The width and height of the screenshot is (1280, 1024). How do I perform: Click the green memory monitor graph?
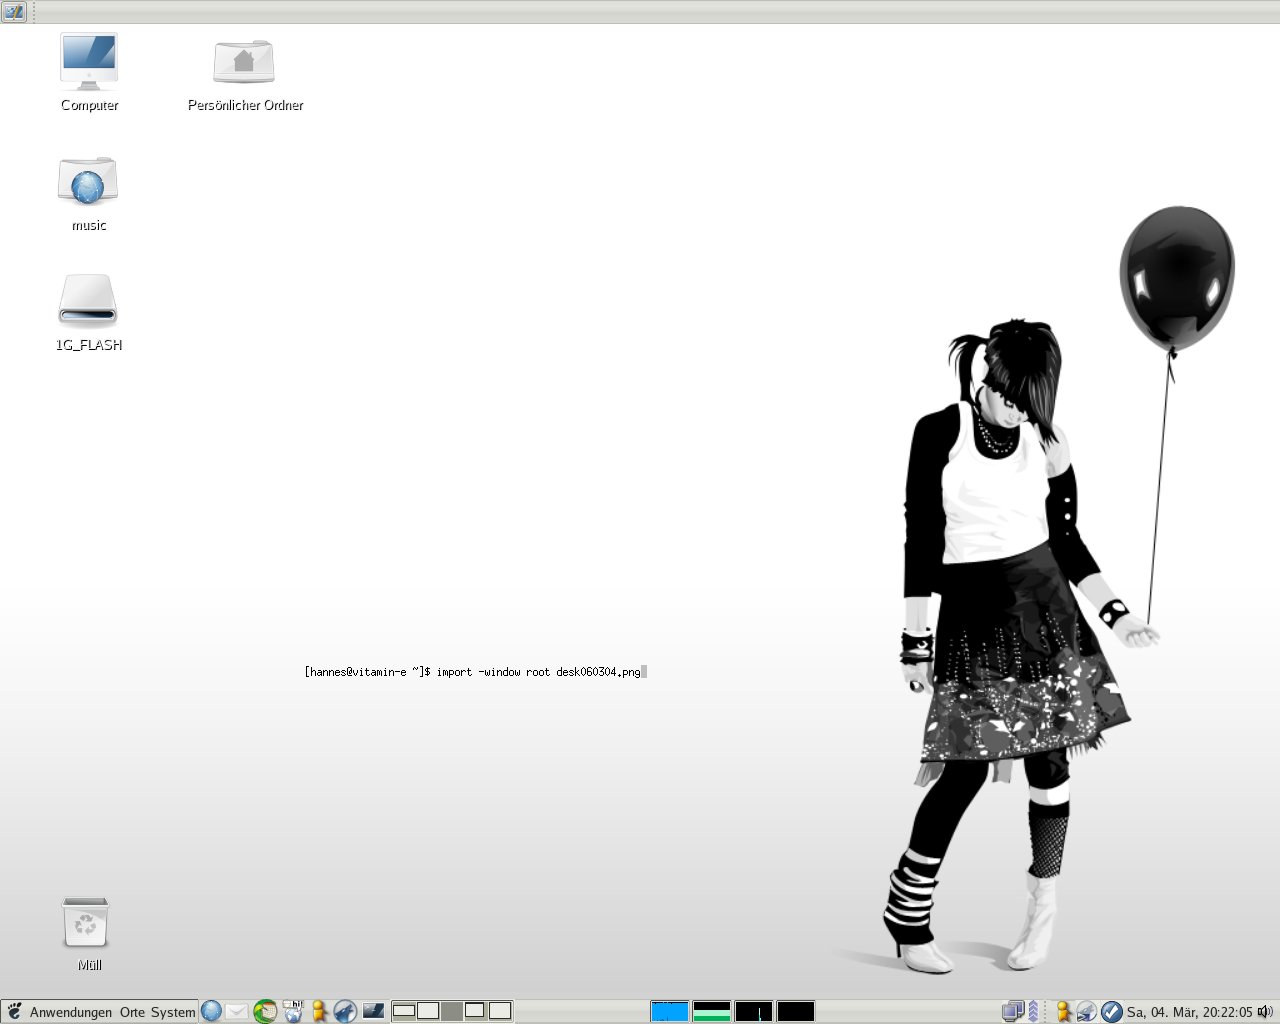(x=712, y=1011)
